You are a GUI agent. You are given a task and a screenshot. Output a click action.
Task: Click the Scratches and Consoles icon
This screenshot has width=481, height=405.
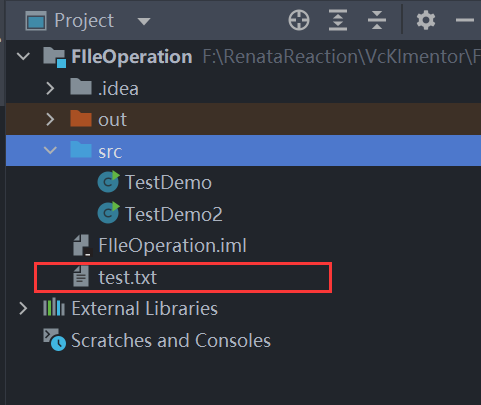tap(54, 339)
